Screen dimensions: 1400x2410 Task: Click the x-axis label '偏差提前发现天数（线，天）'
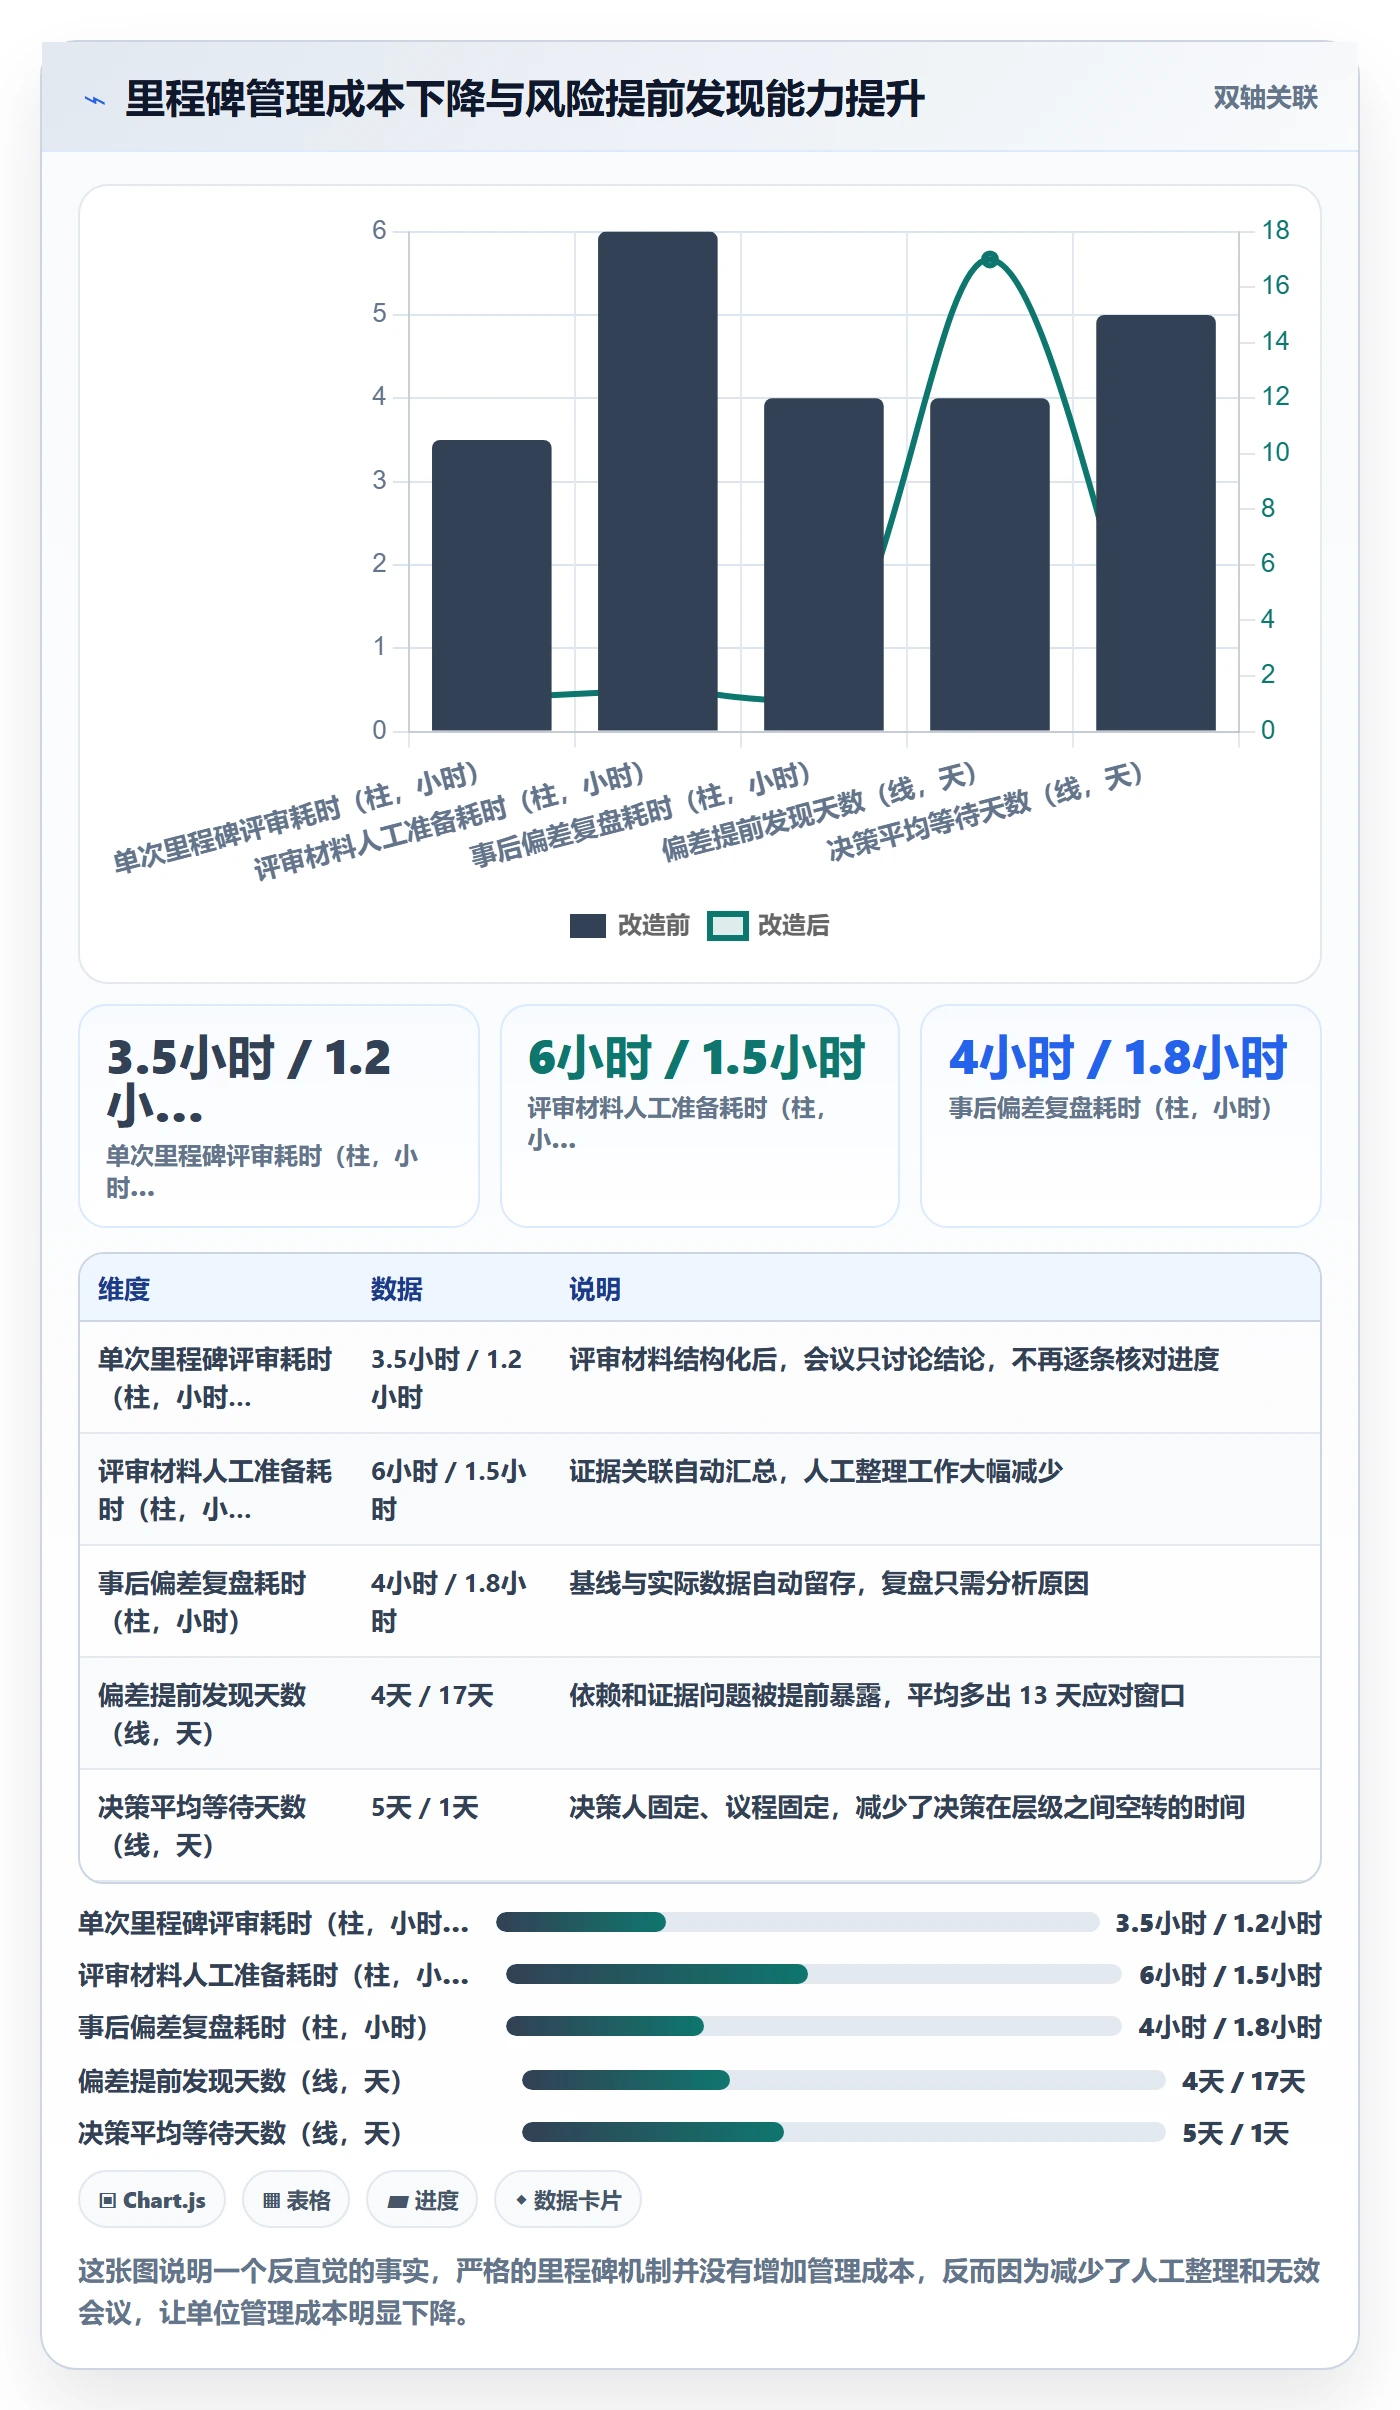(819, 811)
